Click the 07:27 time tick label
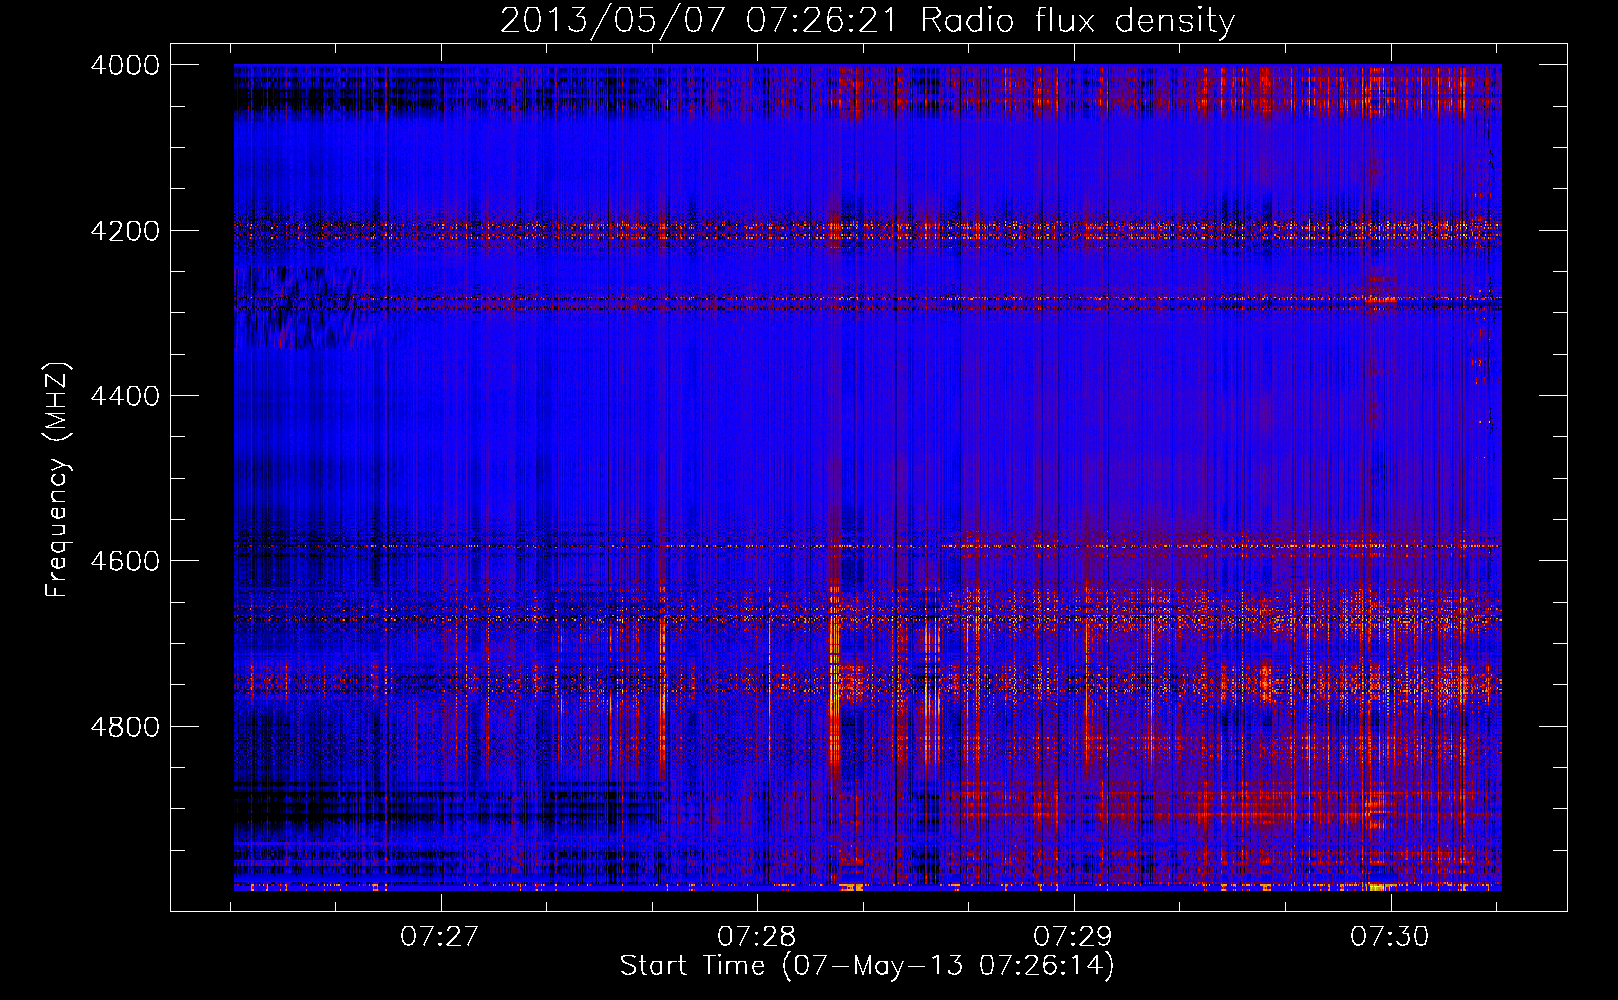The image size is (1618, 1000). tap(440, 937)
